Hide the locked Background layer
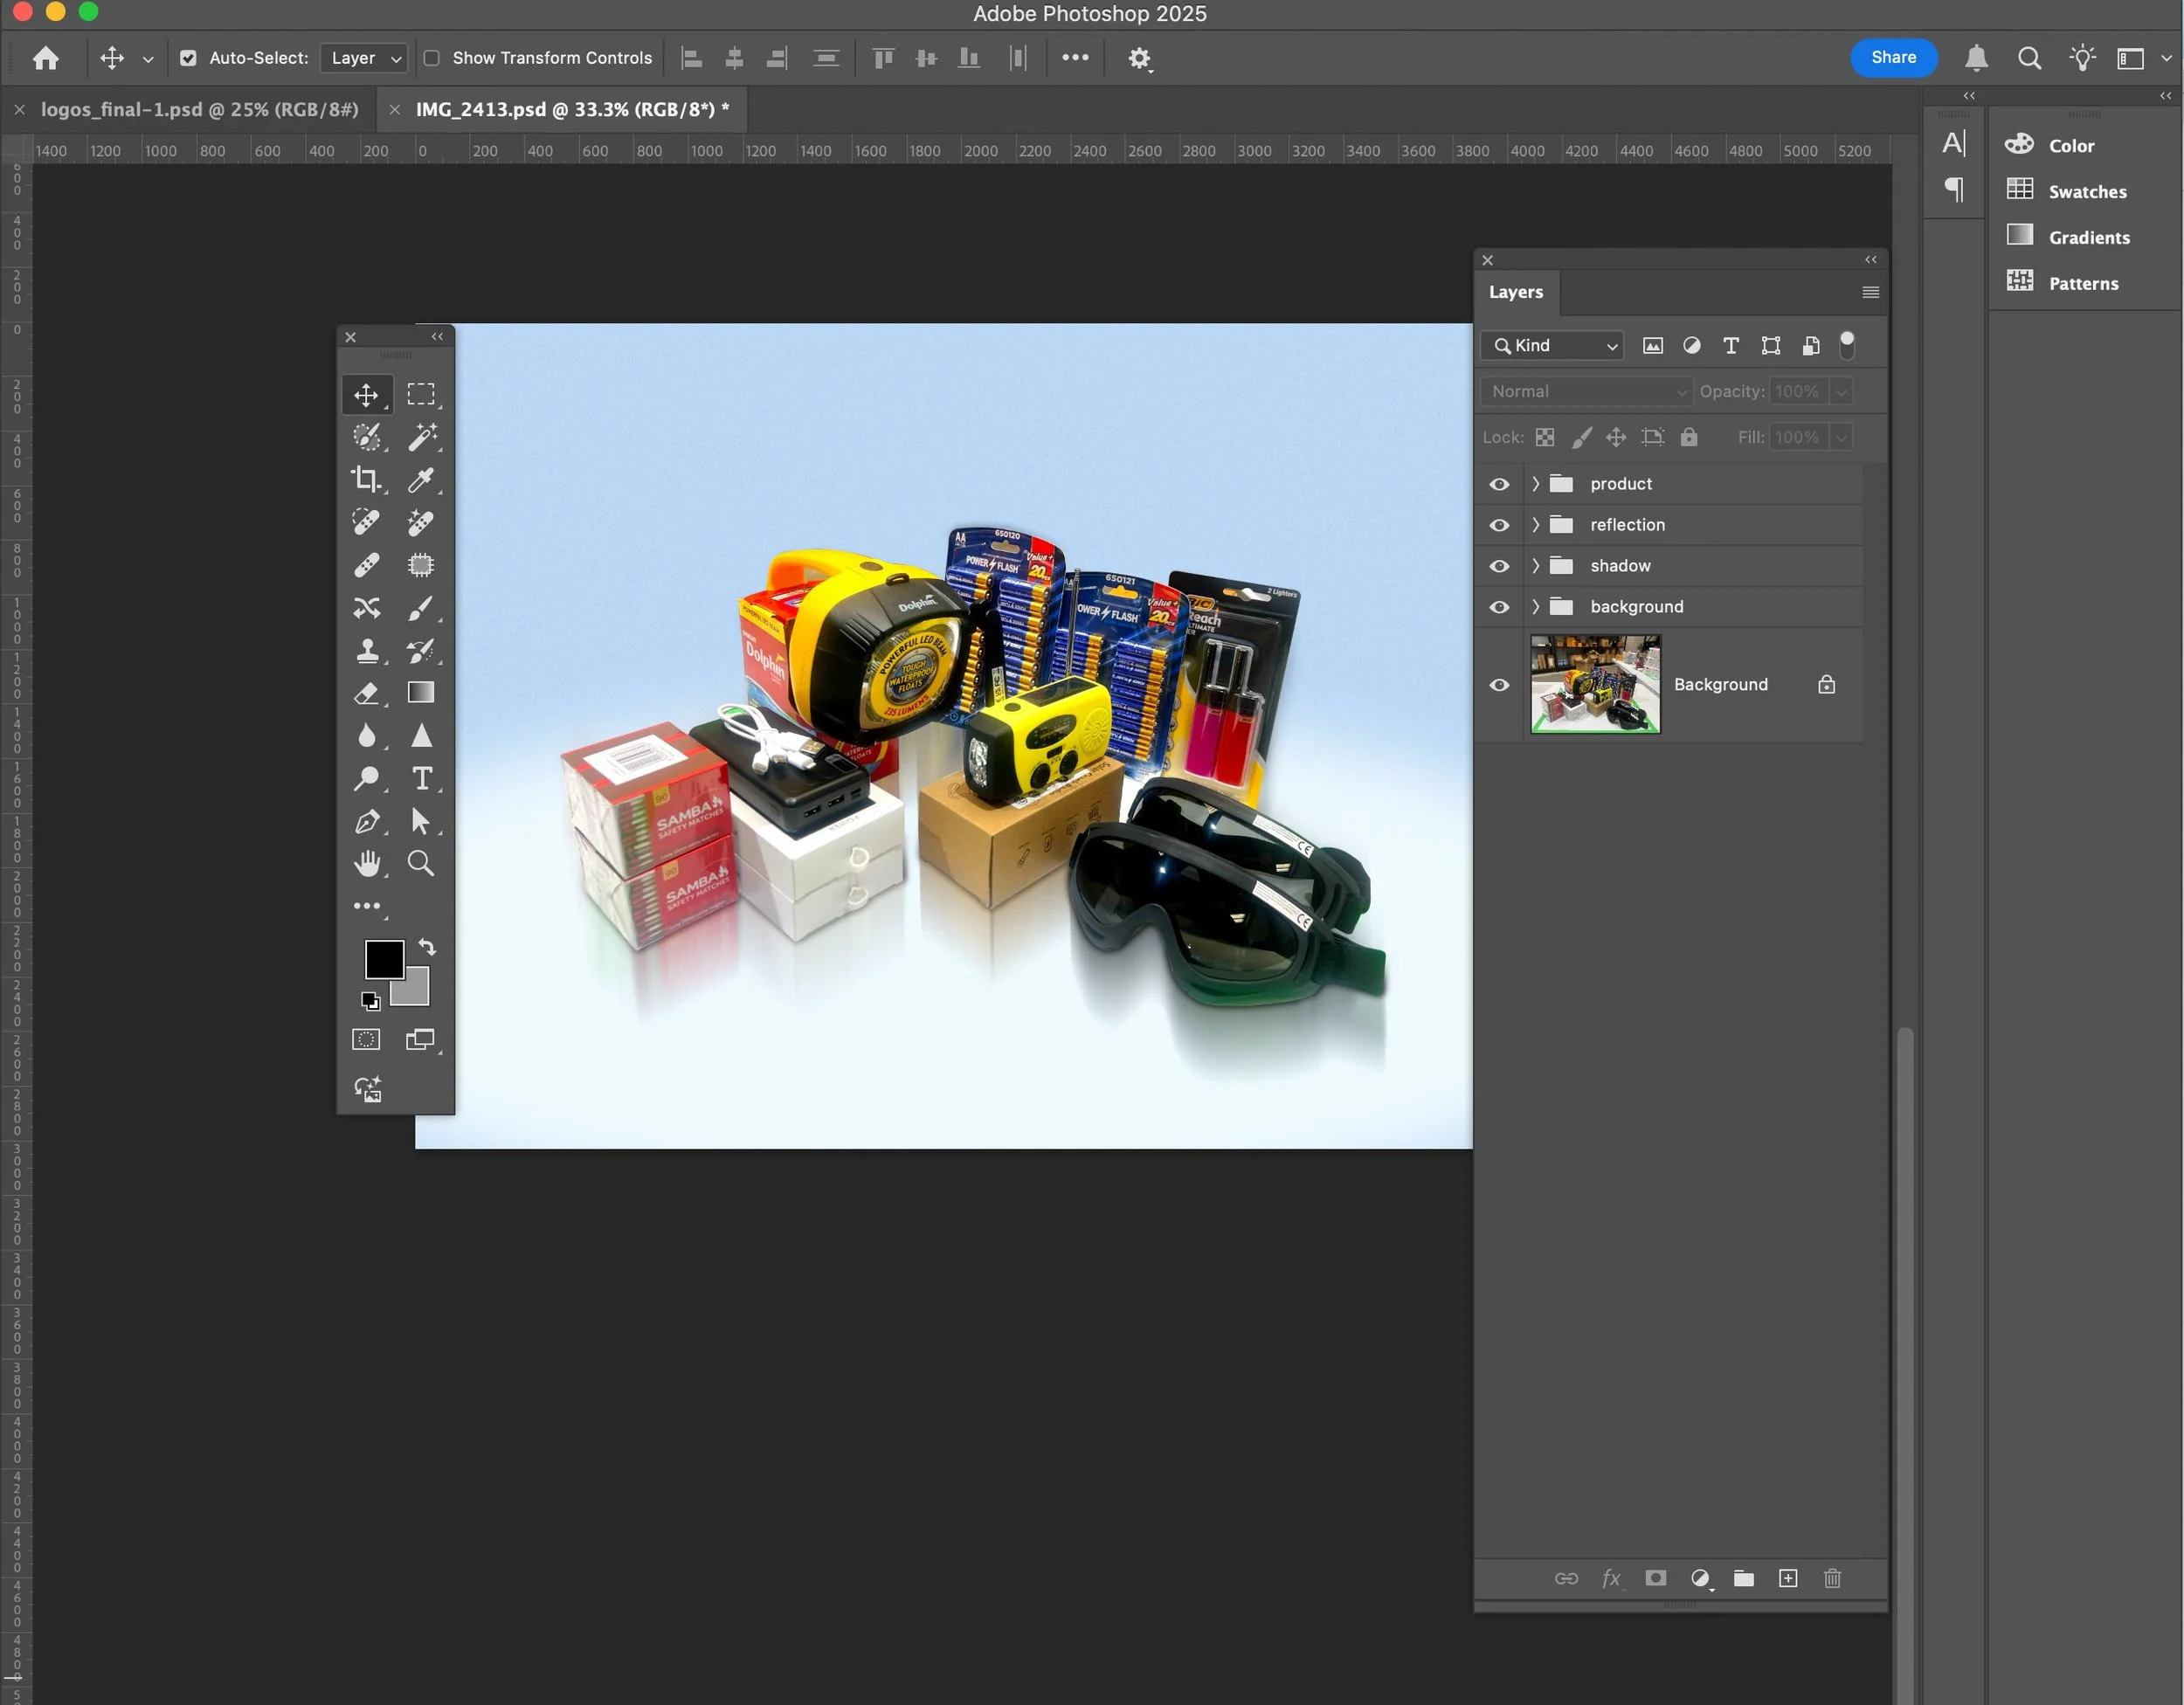The width and height of the screenshot is (2184, 1705). [1499, 685]
